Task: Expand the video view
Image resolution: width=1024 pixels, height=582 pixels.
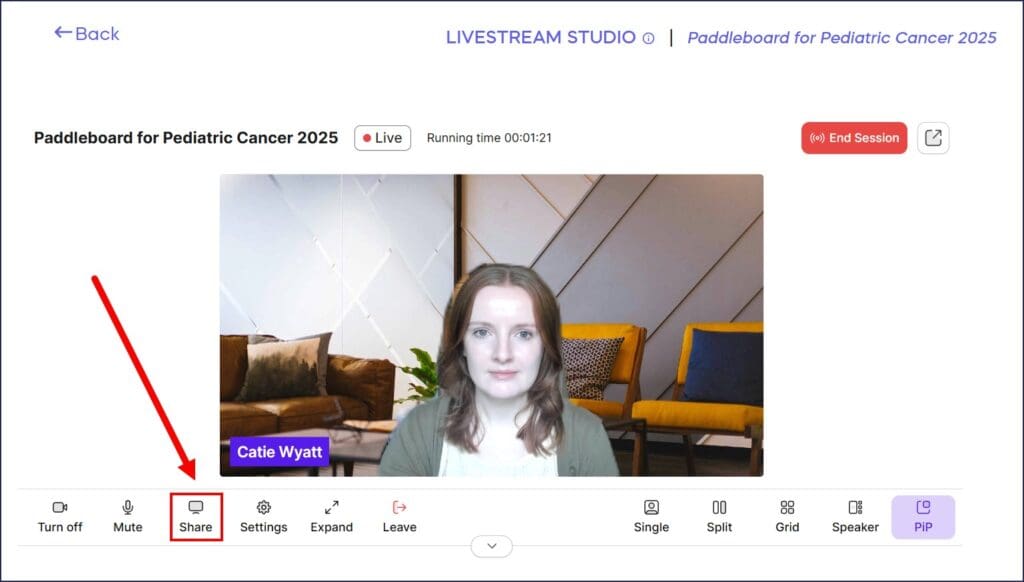Action: 331,516
